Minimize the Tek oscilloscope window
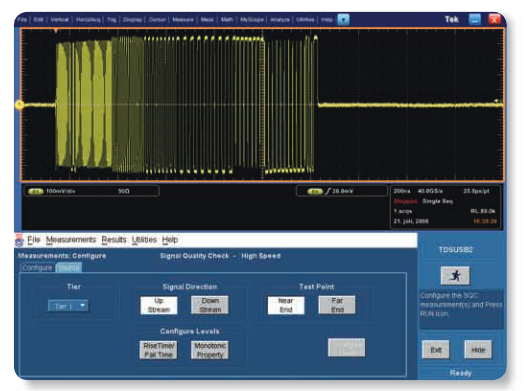 (x=475, y=19)
